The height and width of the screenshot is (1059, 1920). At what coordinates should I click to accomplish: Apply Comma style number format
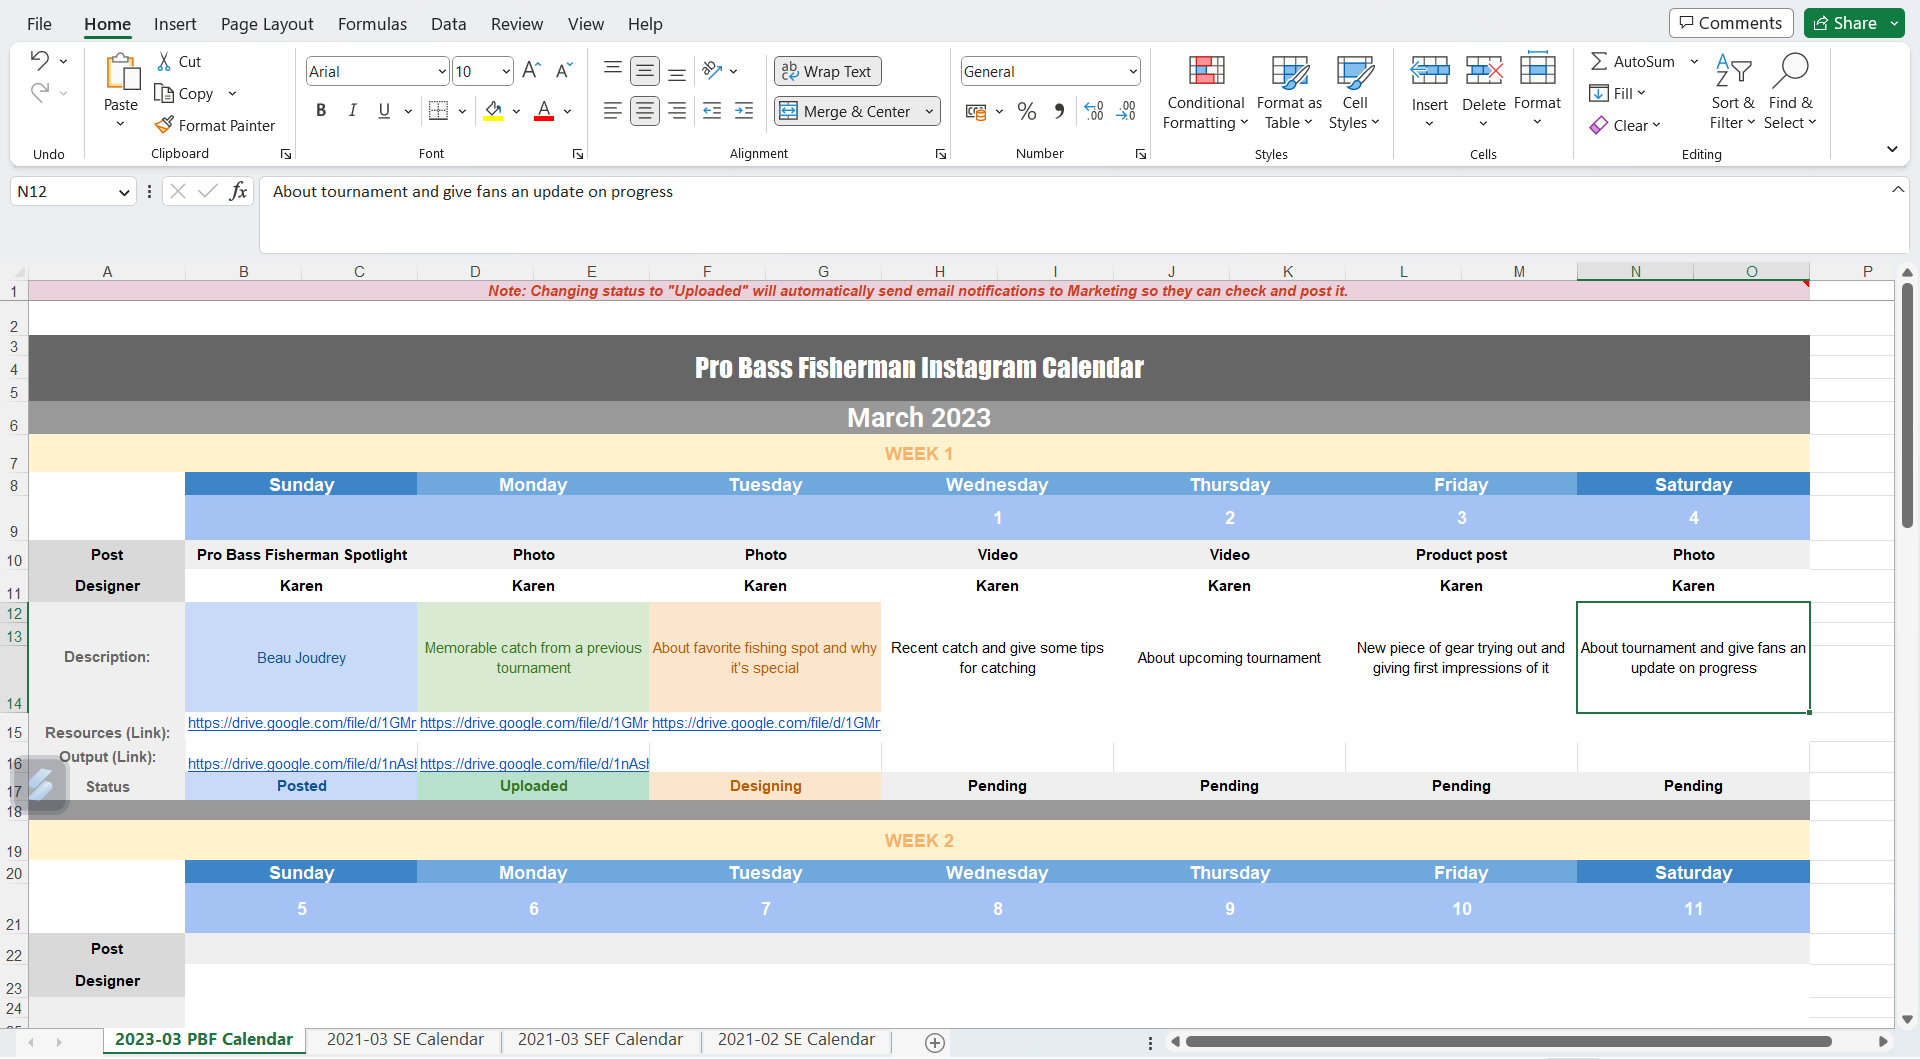1059,111
